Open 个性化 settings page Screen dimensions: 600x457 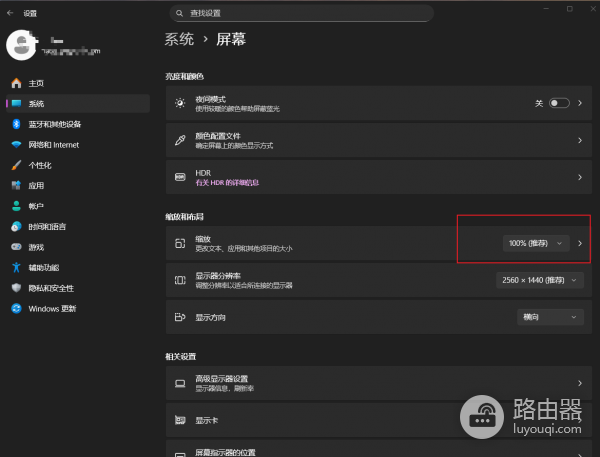point(78,165)
